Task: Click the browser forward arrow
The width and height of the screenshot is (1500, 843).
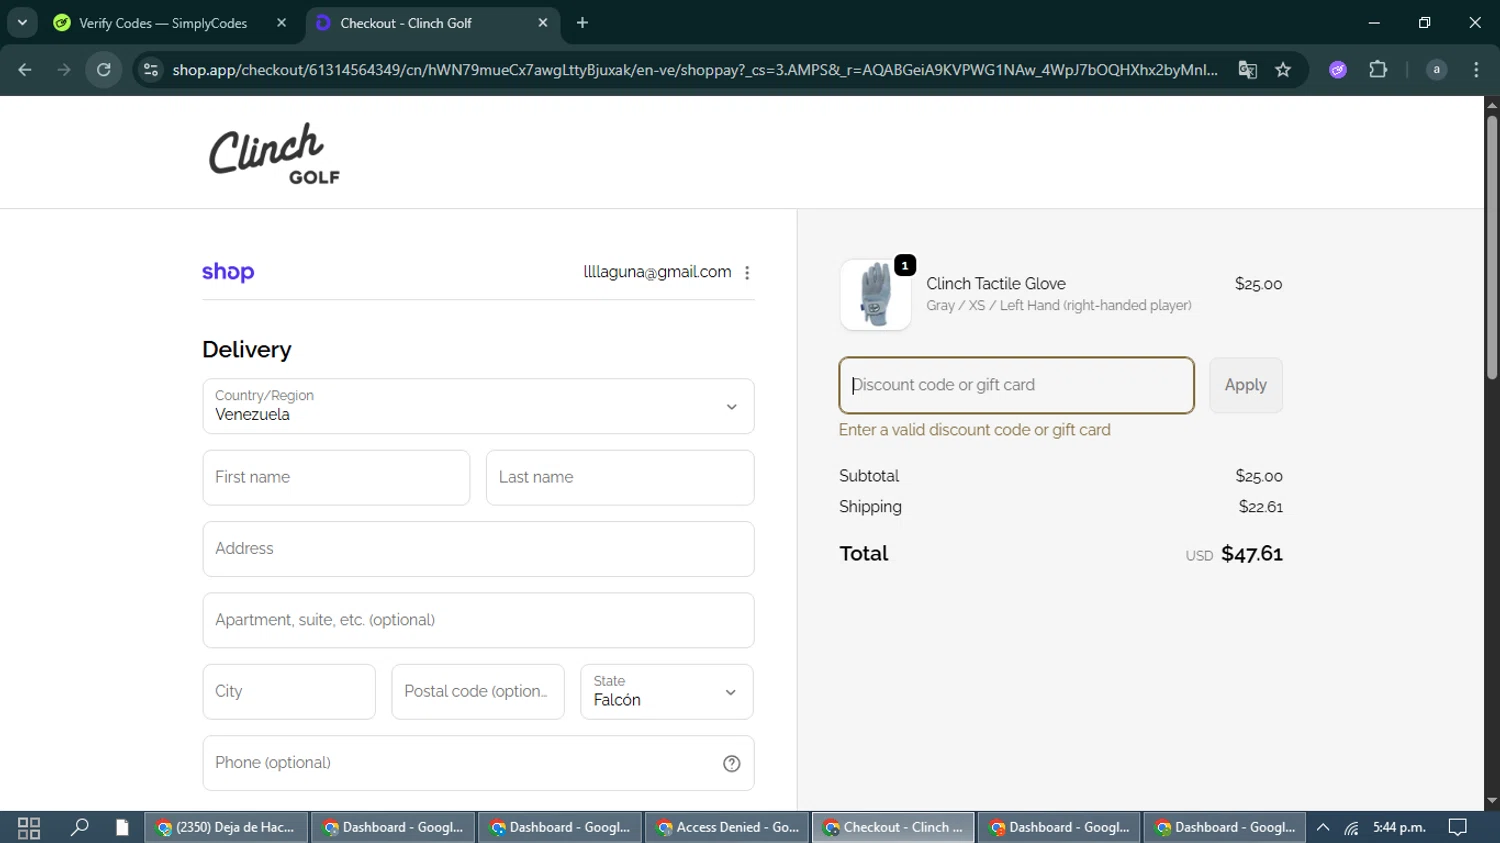Action: [x=64, y=70]
